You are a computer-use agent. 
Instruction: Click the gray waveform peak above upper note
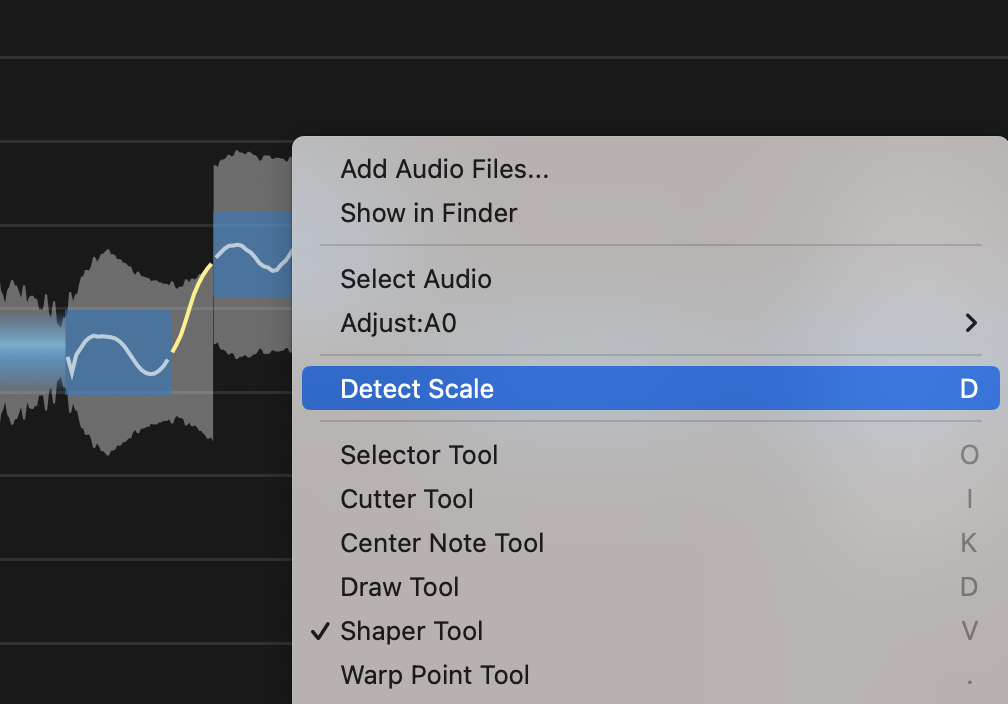point(250,180)
